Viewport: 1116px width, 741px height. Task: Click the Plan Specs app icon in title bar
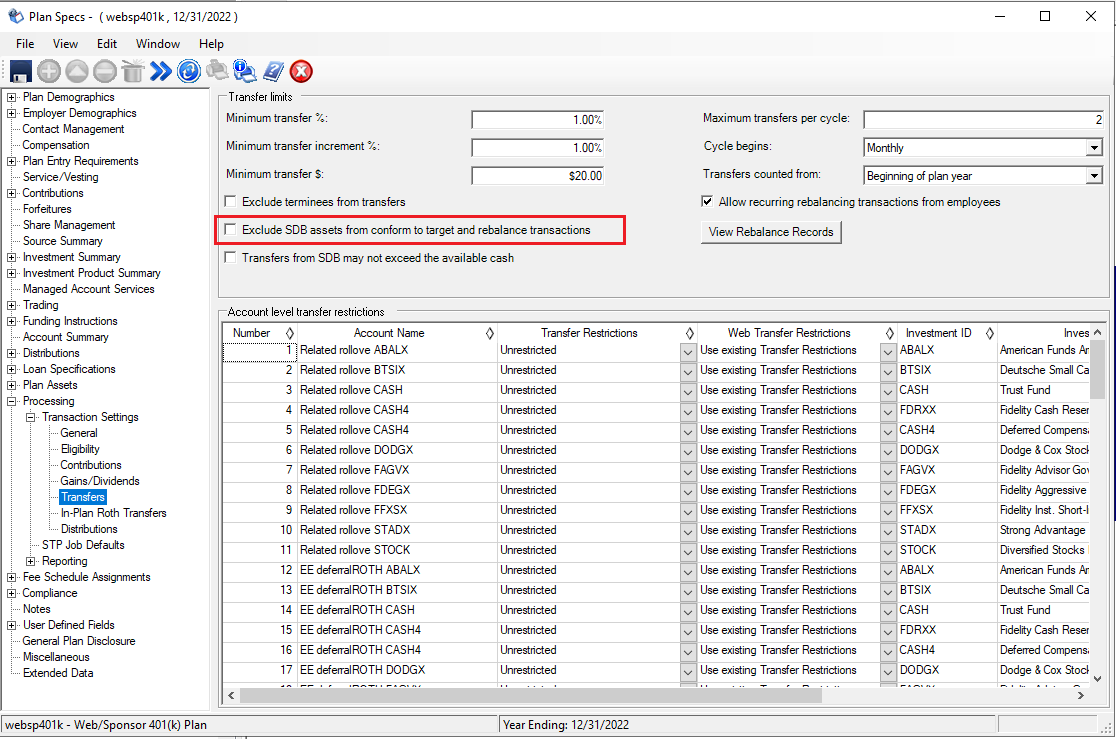16,16
